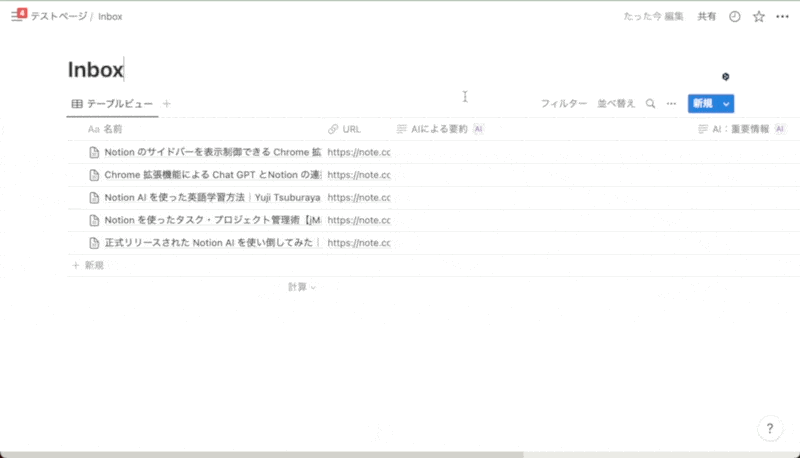
Task: Open page icon of Notion を使ったタスク row
Action: (94, 220)
